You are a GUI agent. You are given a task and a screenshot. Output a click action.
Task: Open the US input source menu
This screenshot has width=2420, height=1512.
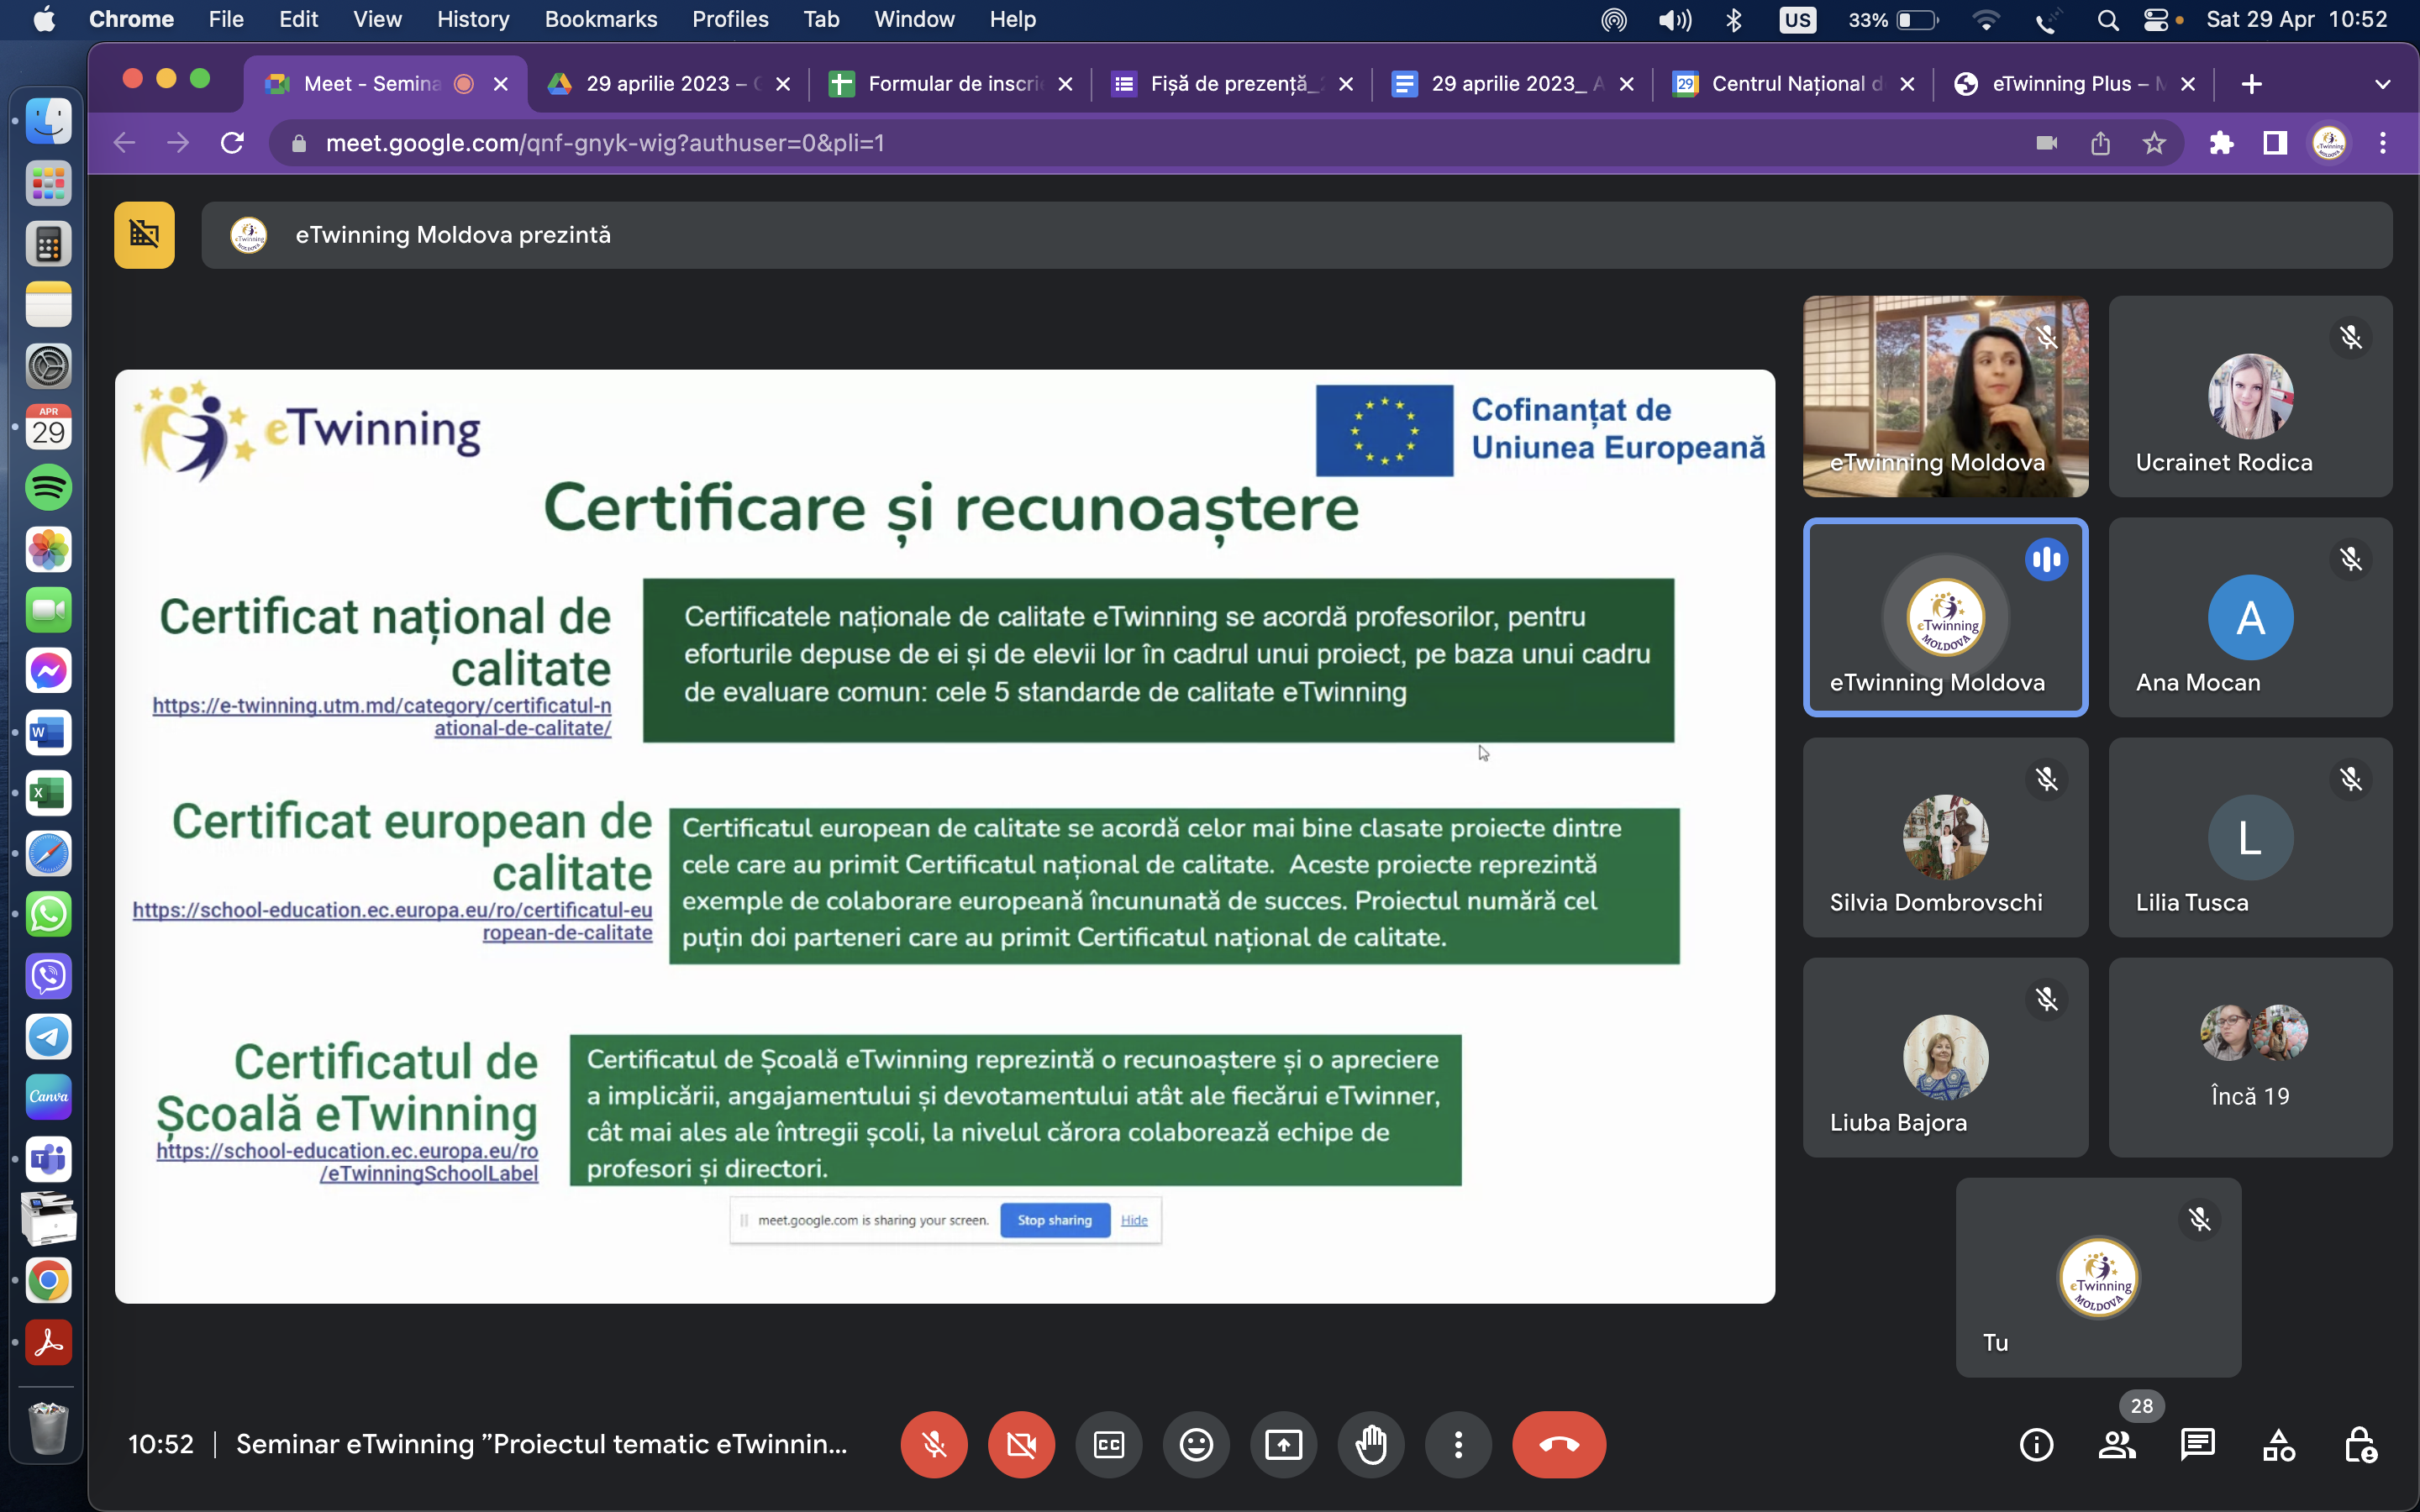(1797, 19)
